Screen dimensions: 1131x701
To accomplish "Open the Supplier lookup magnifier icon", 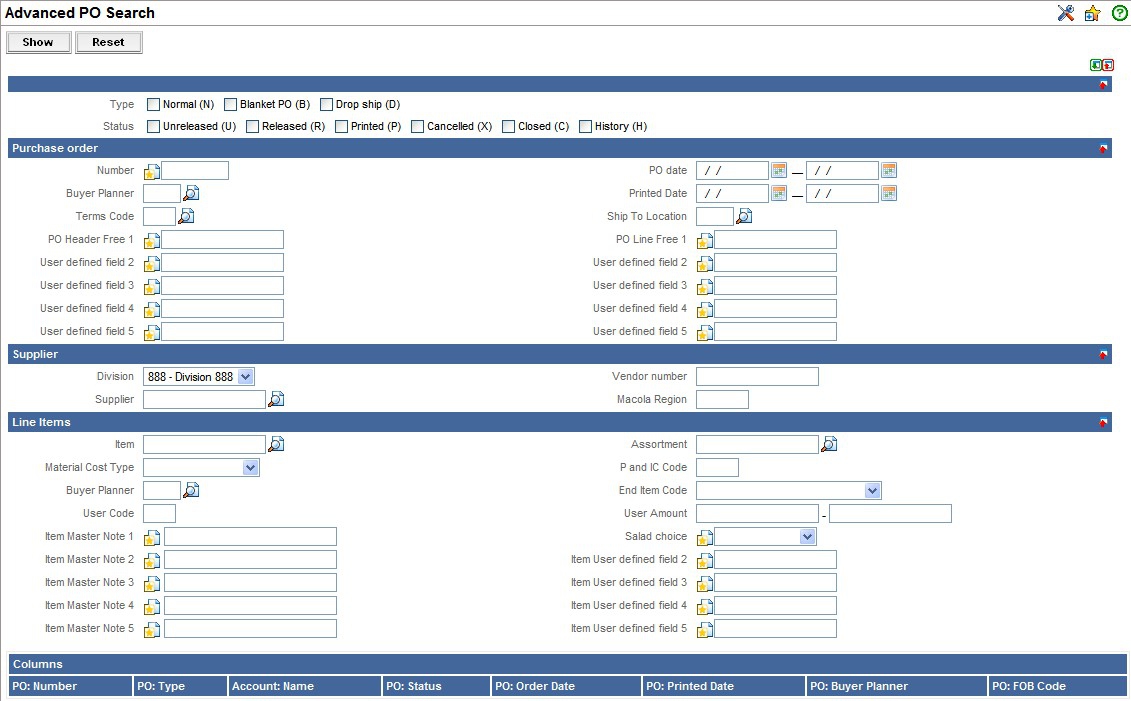I will click(276, 400).
